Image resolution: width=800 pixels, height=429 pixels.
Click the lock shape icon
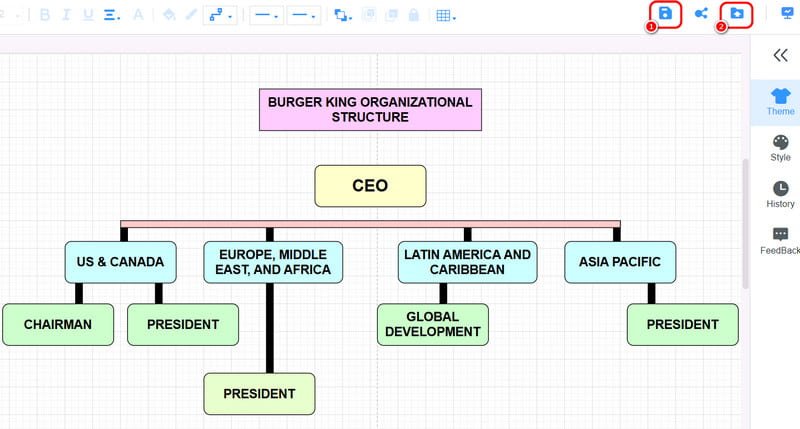pyautogui.click(x=414, y=15)
